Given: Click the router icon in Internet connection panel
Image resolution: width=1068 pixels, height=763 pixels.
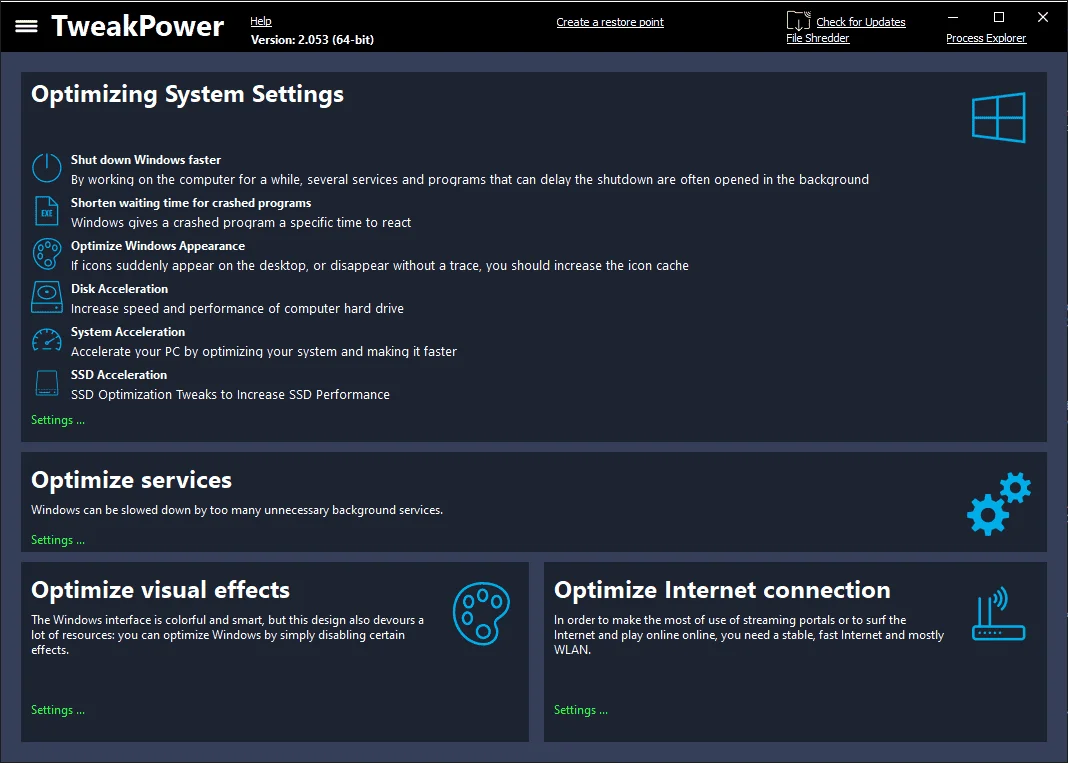Looking at the screenshot, I should pyautogui.click(x=999, y=614).
